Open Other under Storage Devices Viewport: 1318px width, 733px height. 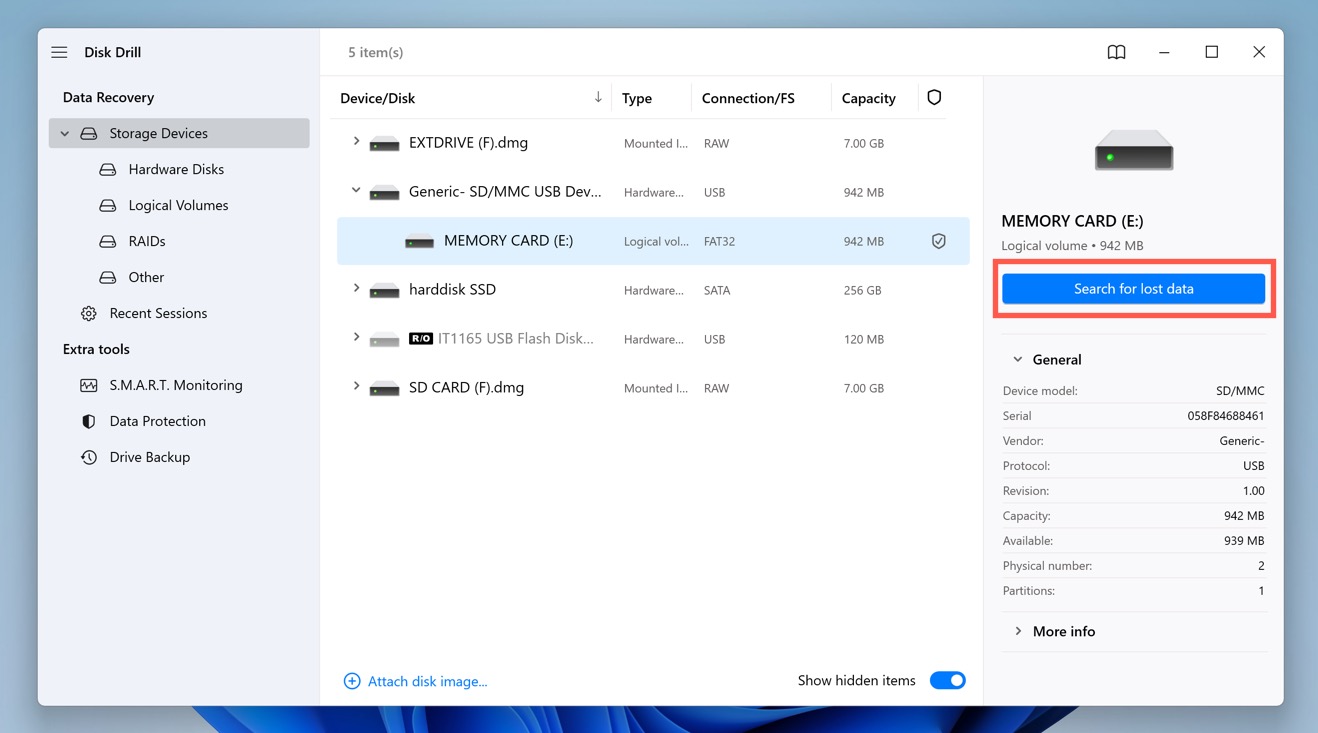pos(146,278)
